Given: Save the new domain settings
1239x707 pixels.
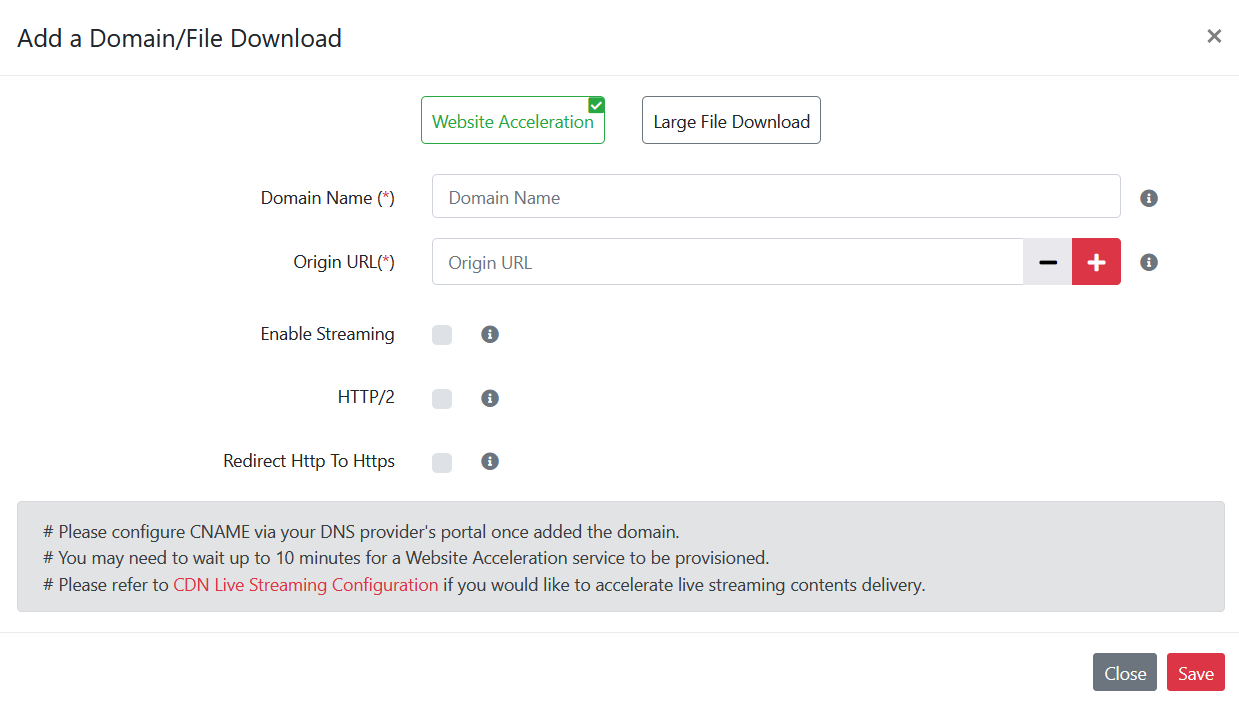Looking at the screenshot, I should coord(1196,673).
